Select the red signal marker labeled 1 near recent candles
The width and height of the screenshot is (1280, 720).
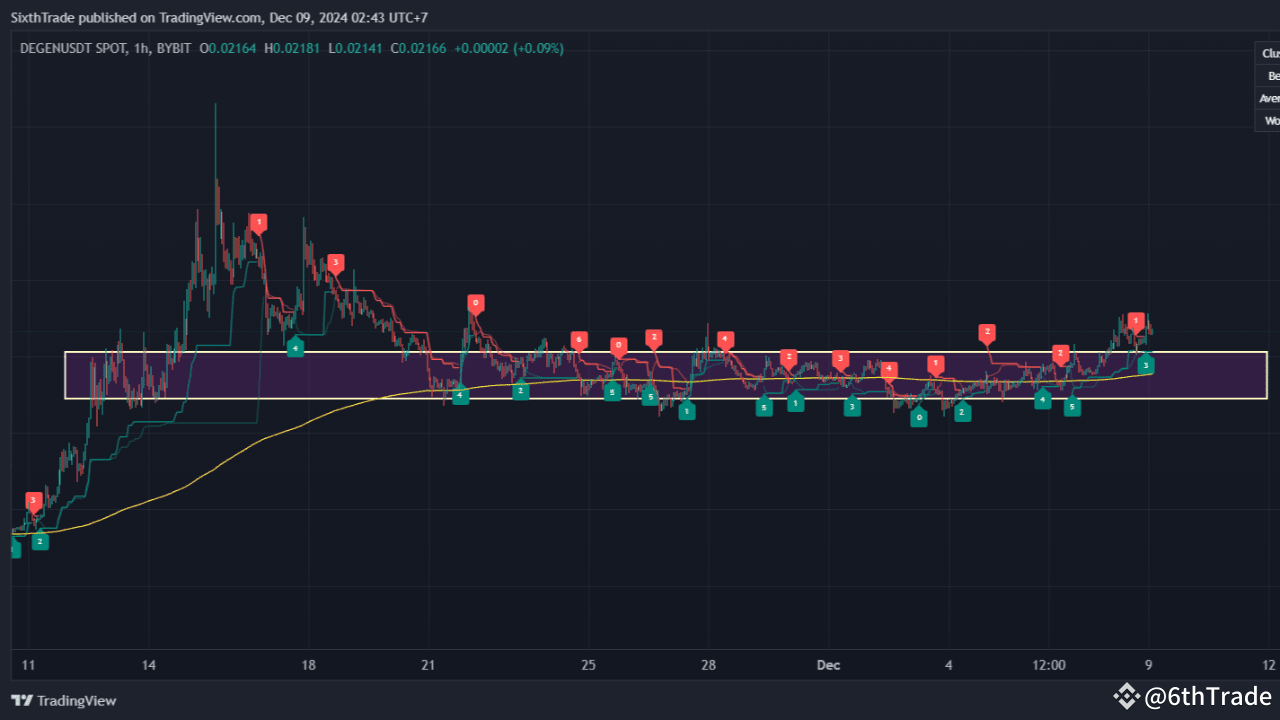[x=1135, y=321]
